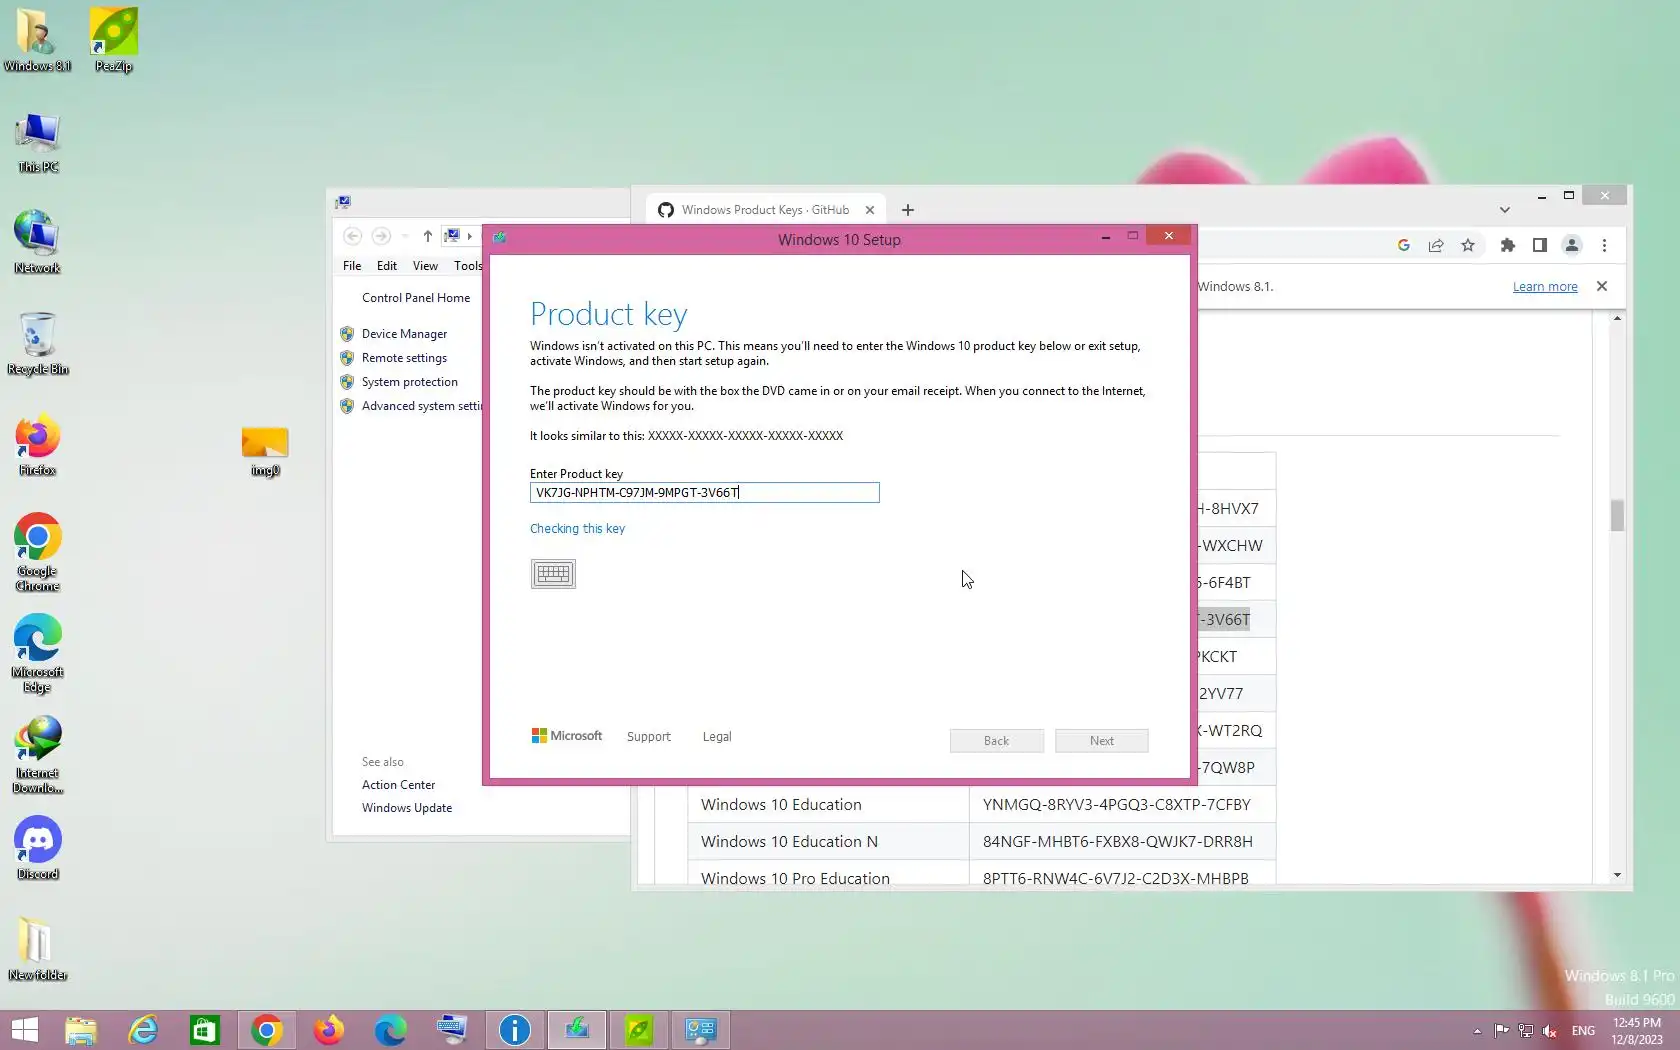Dismiss the Chrome info bar
Image resolution: width=1680 pixels, height=1050 pixels.
click(x=1602, y=286)
